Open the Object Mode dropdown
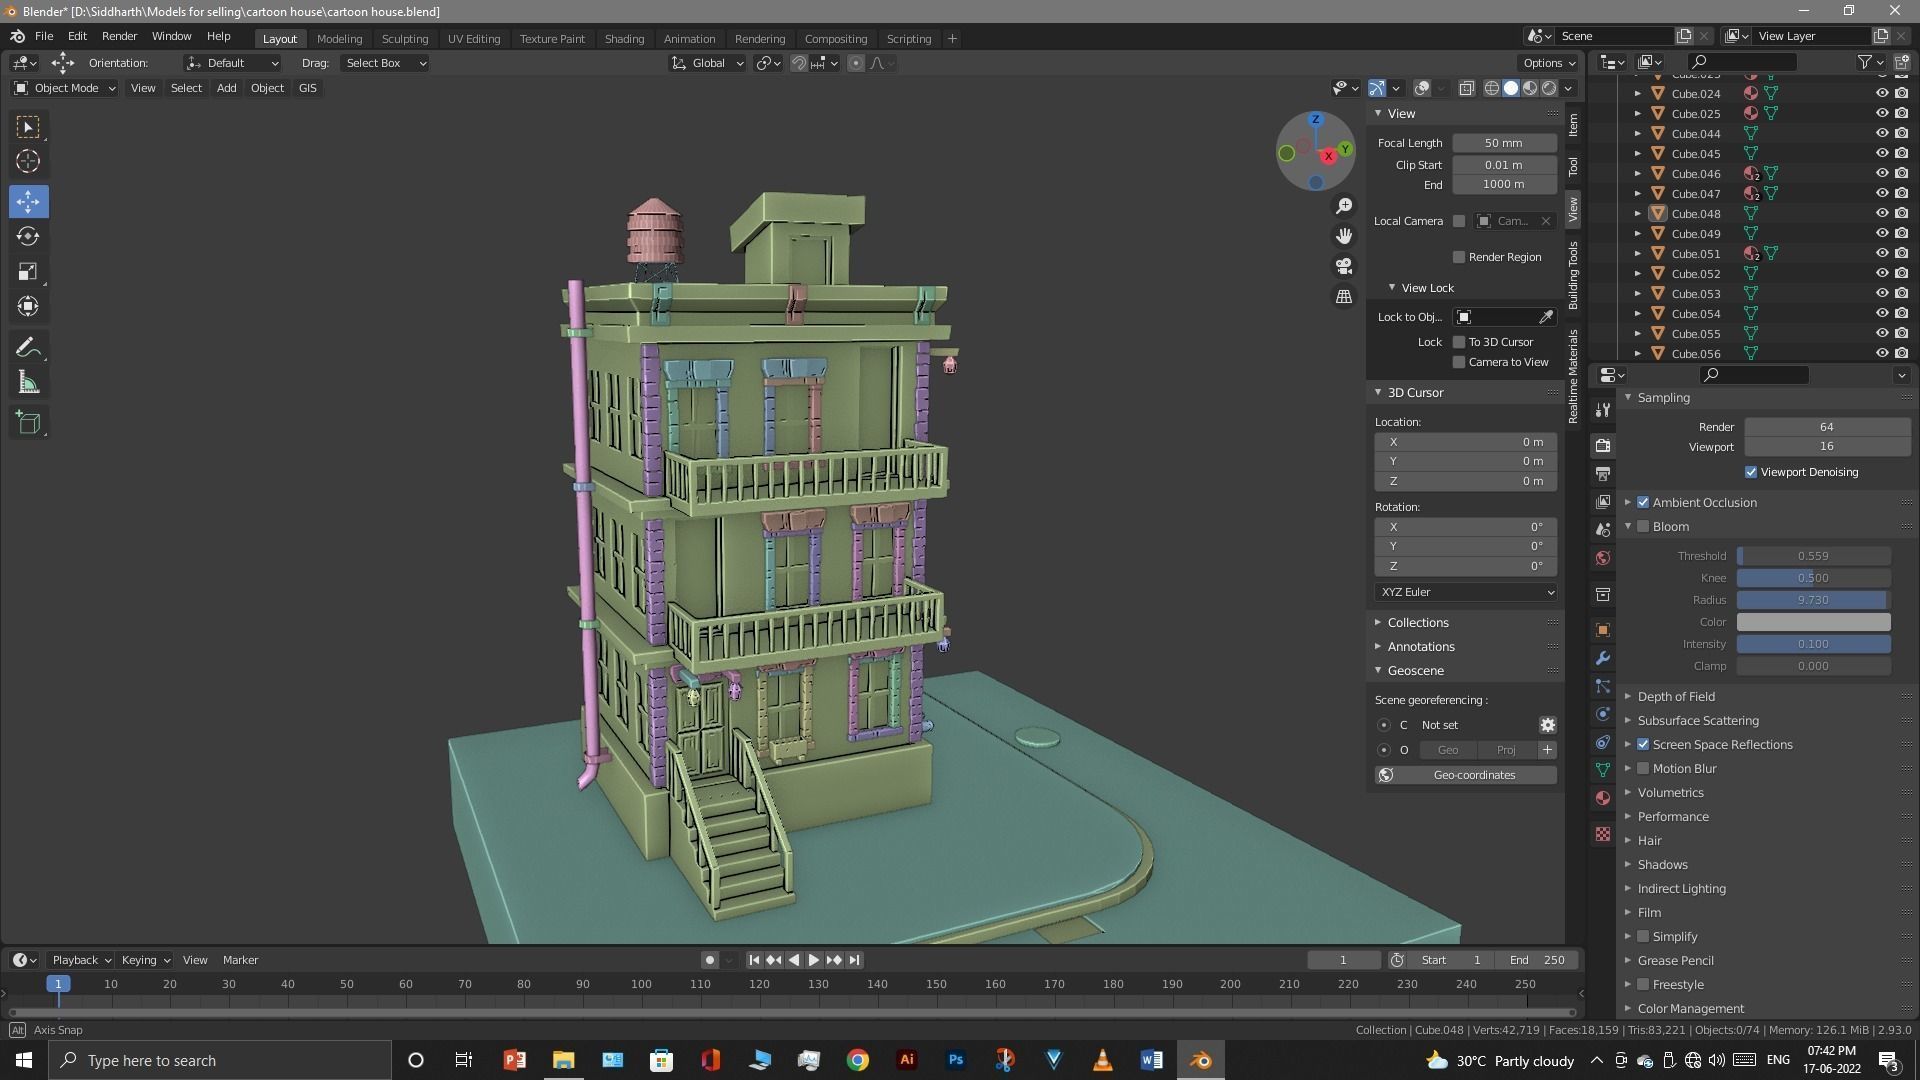The width and height of the screenshot is (1920, 1080). coord(65,88)
